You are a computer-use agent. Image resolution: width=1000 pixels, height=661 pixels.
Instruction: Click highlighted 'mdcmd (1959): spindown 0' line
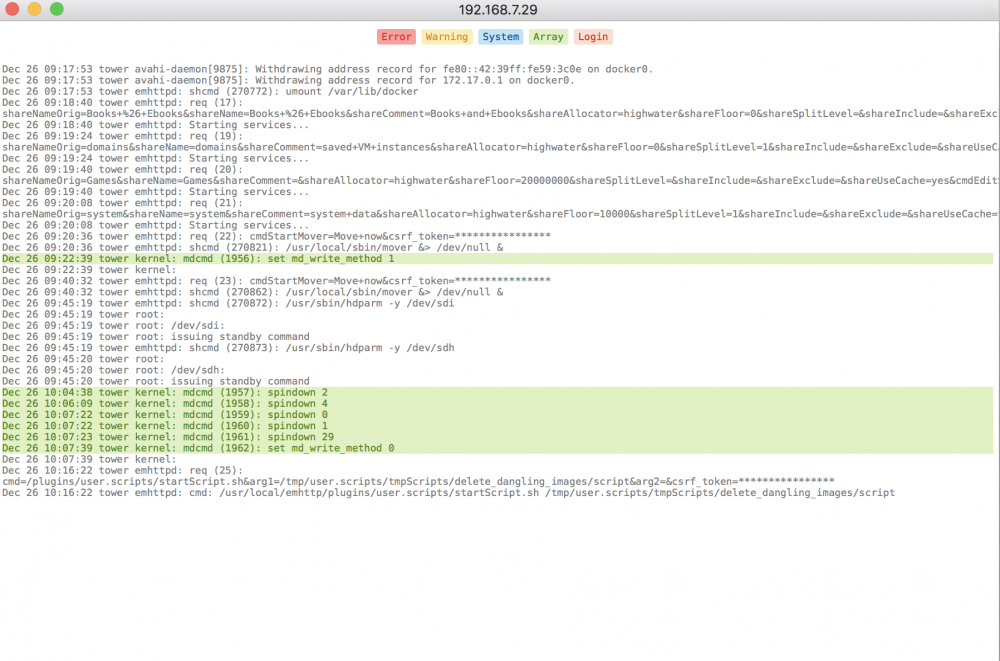click(x=497, y=415)
